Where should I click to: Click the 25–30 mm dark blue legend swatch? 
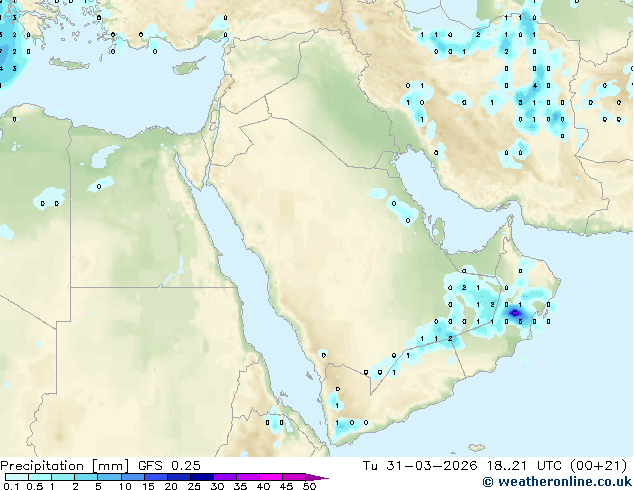[x=202, y=477]
